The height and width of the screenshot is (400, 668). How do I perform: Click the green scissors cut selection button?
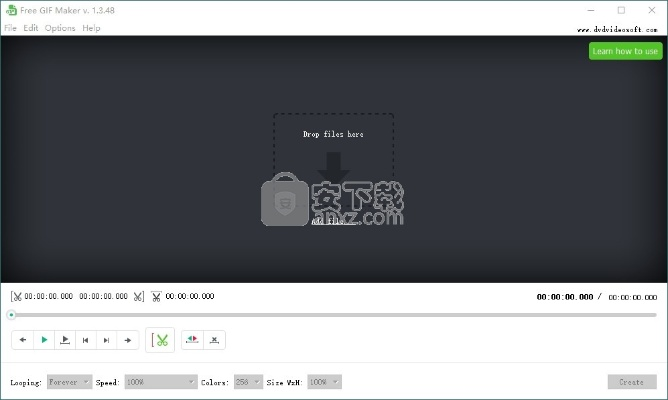pyautogui.click(x=160, y=340)
